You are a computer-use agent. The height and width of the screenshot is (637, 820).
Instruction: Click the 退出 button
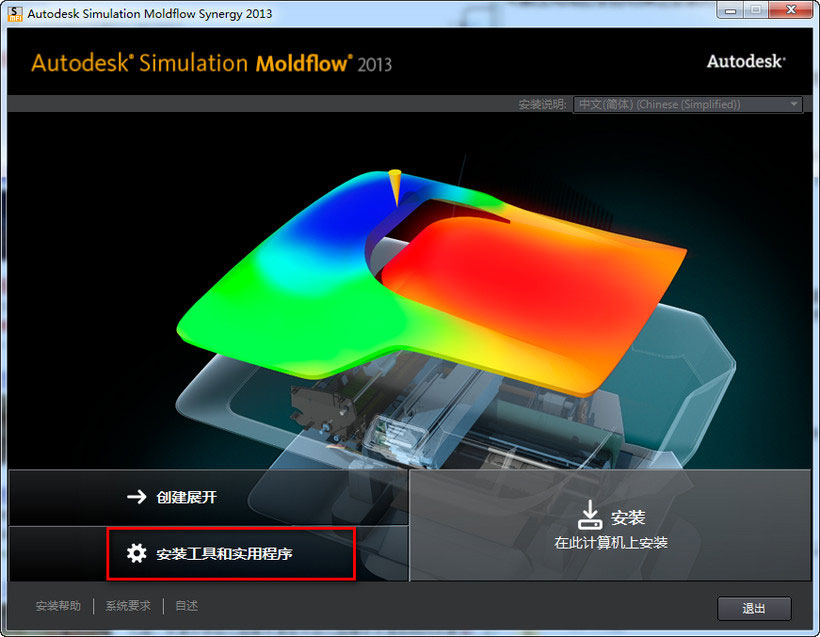pos(754,608)
